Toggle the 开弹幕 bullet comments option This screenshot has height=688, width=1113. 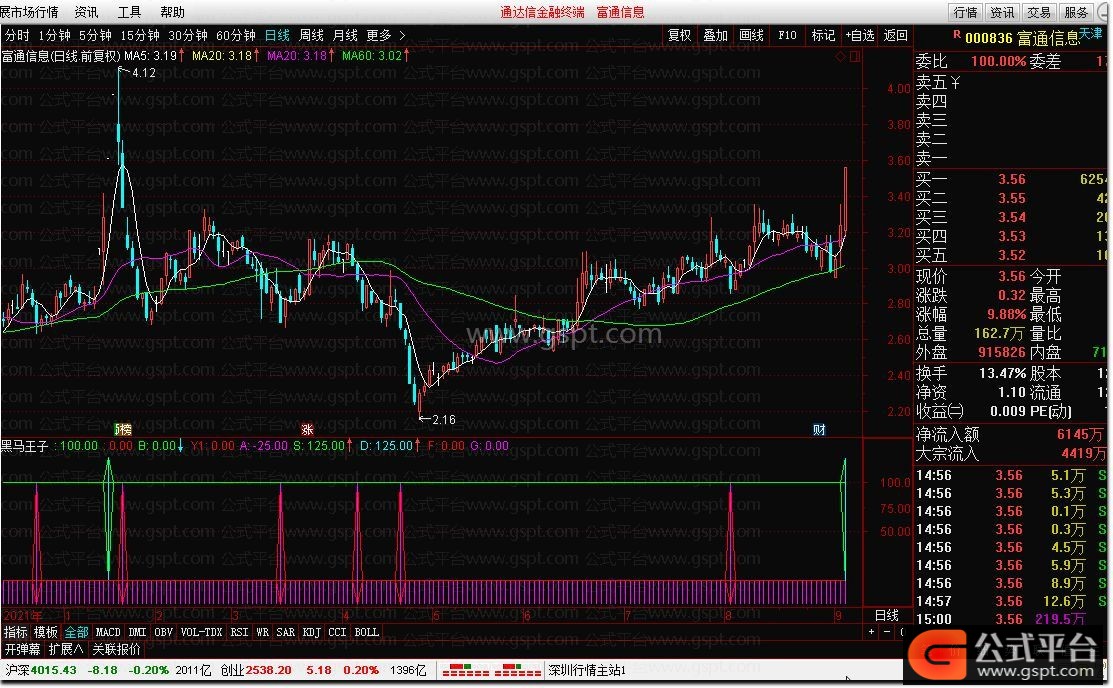[23, 649]
